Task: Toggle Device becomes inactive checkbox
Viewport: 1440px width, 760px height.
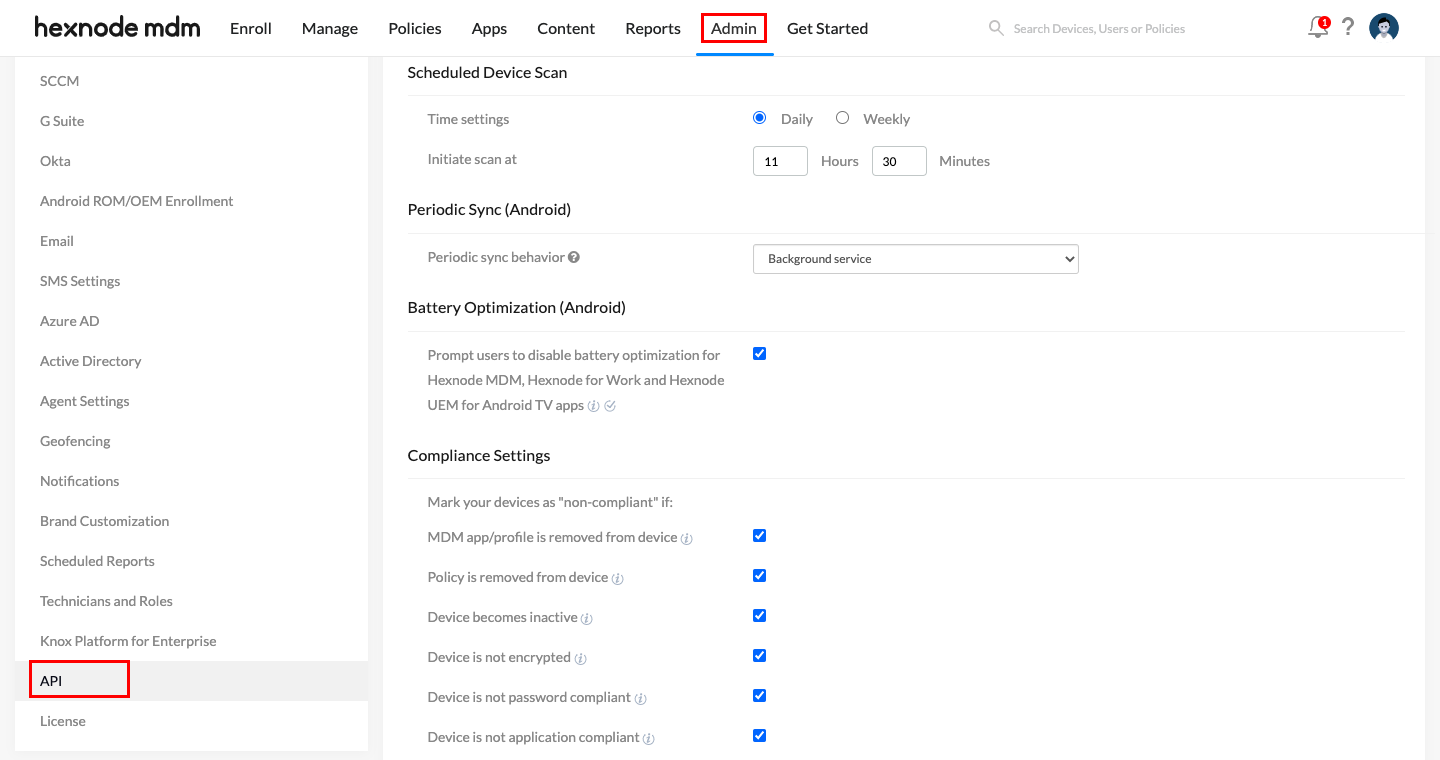Action: tap(759, 616)
